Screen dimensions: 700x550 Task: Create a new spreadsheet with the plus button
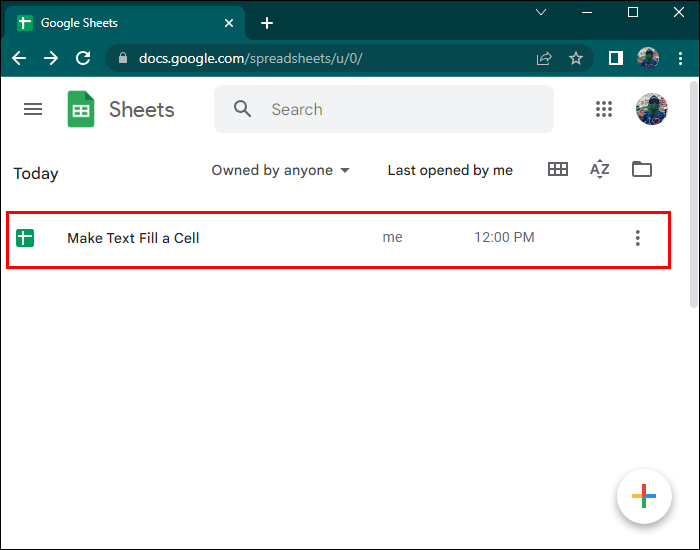tap(644, 496)
